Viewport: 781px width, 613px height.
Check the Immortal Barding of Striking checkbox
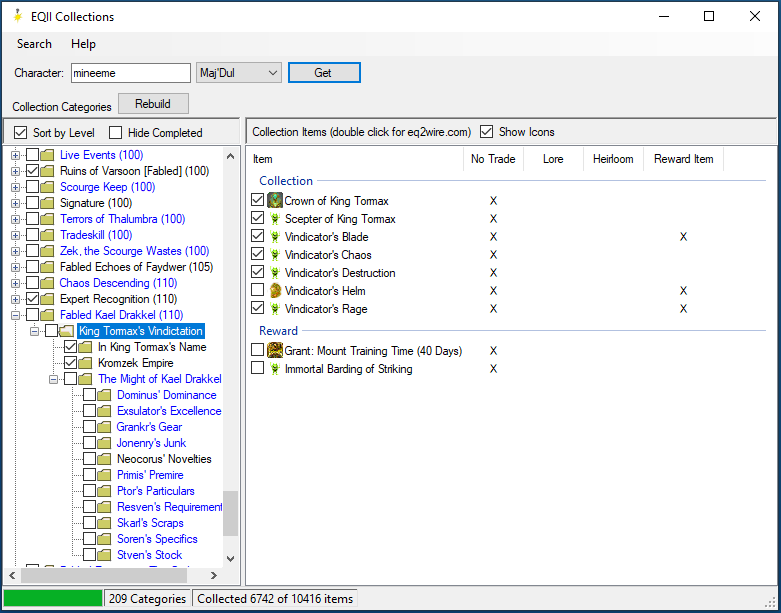(x=258, y=368)
